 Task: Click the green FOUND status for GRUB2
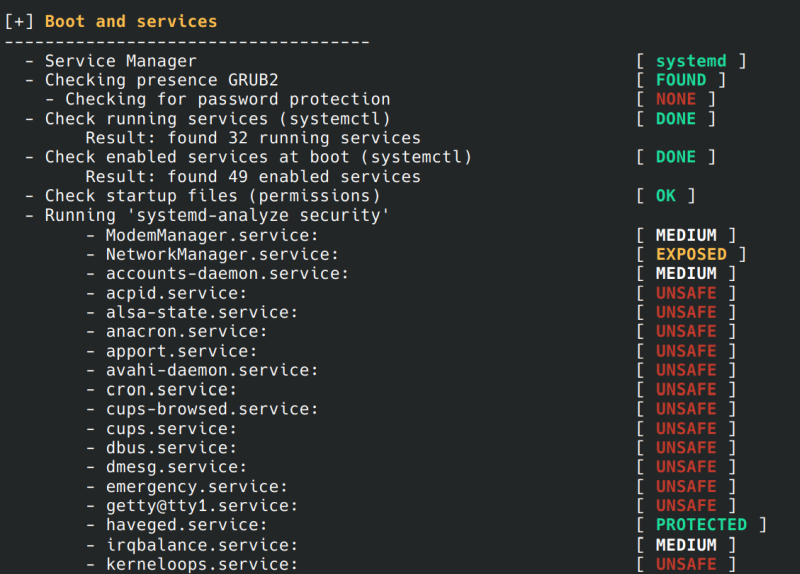pos(681,80)
